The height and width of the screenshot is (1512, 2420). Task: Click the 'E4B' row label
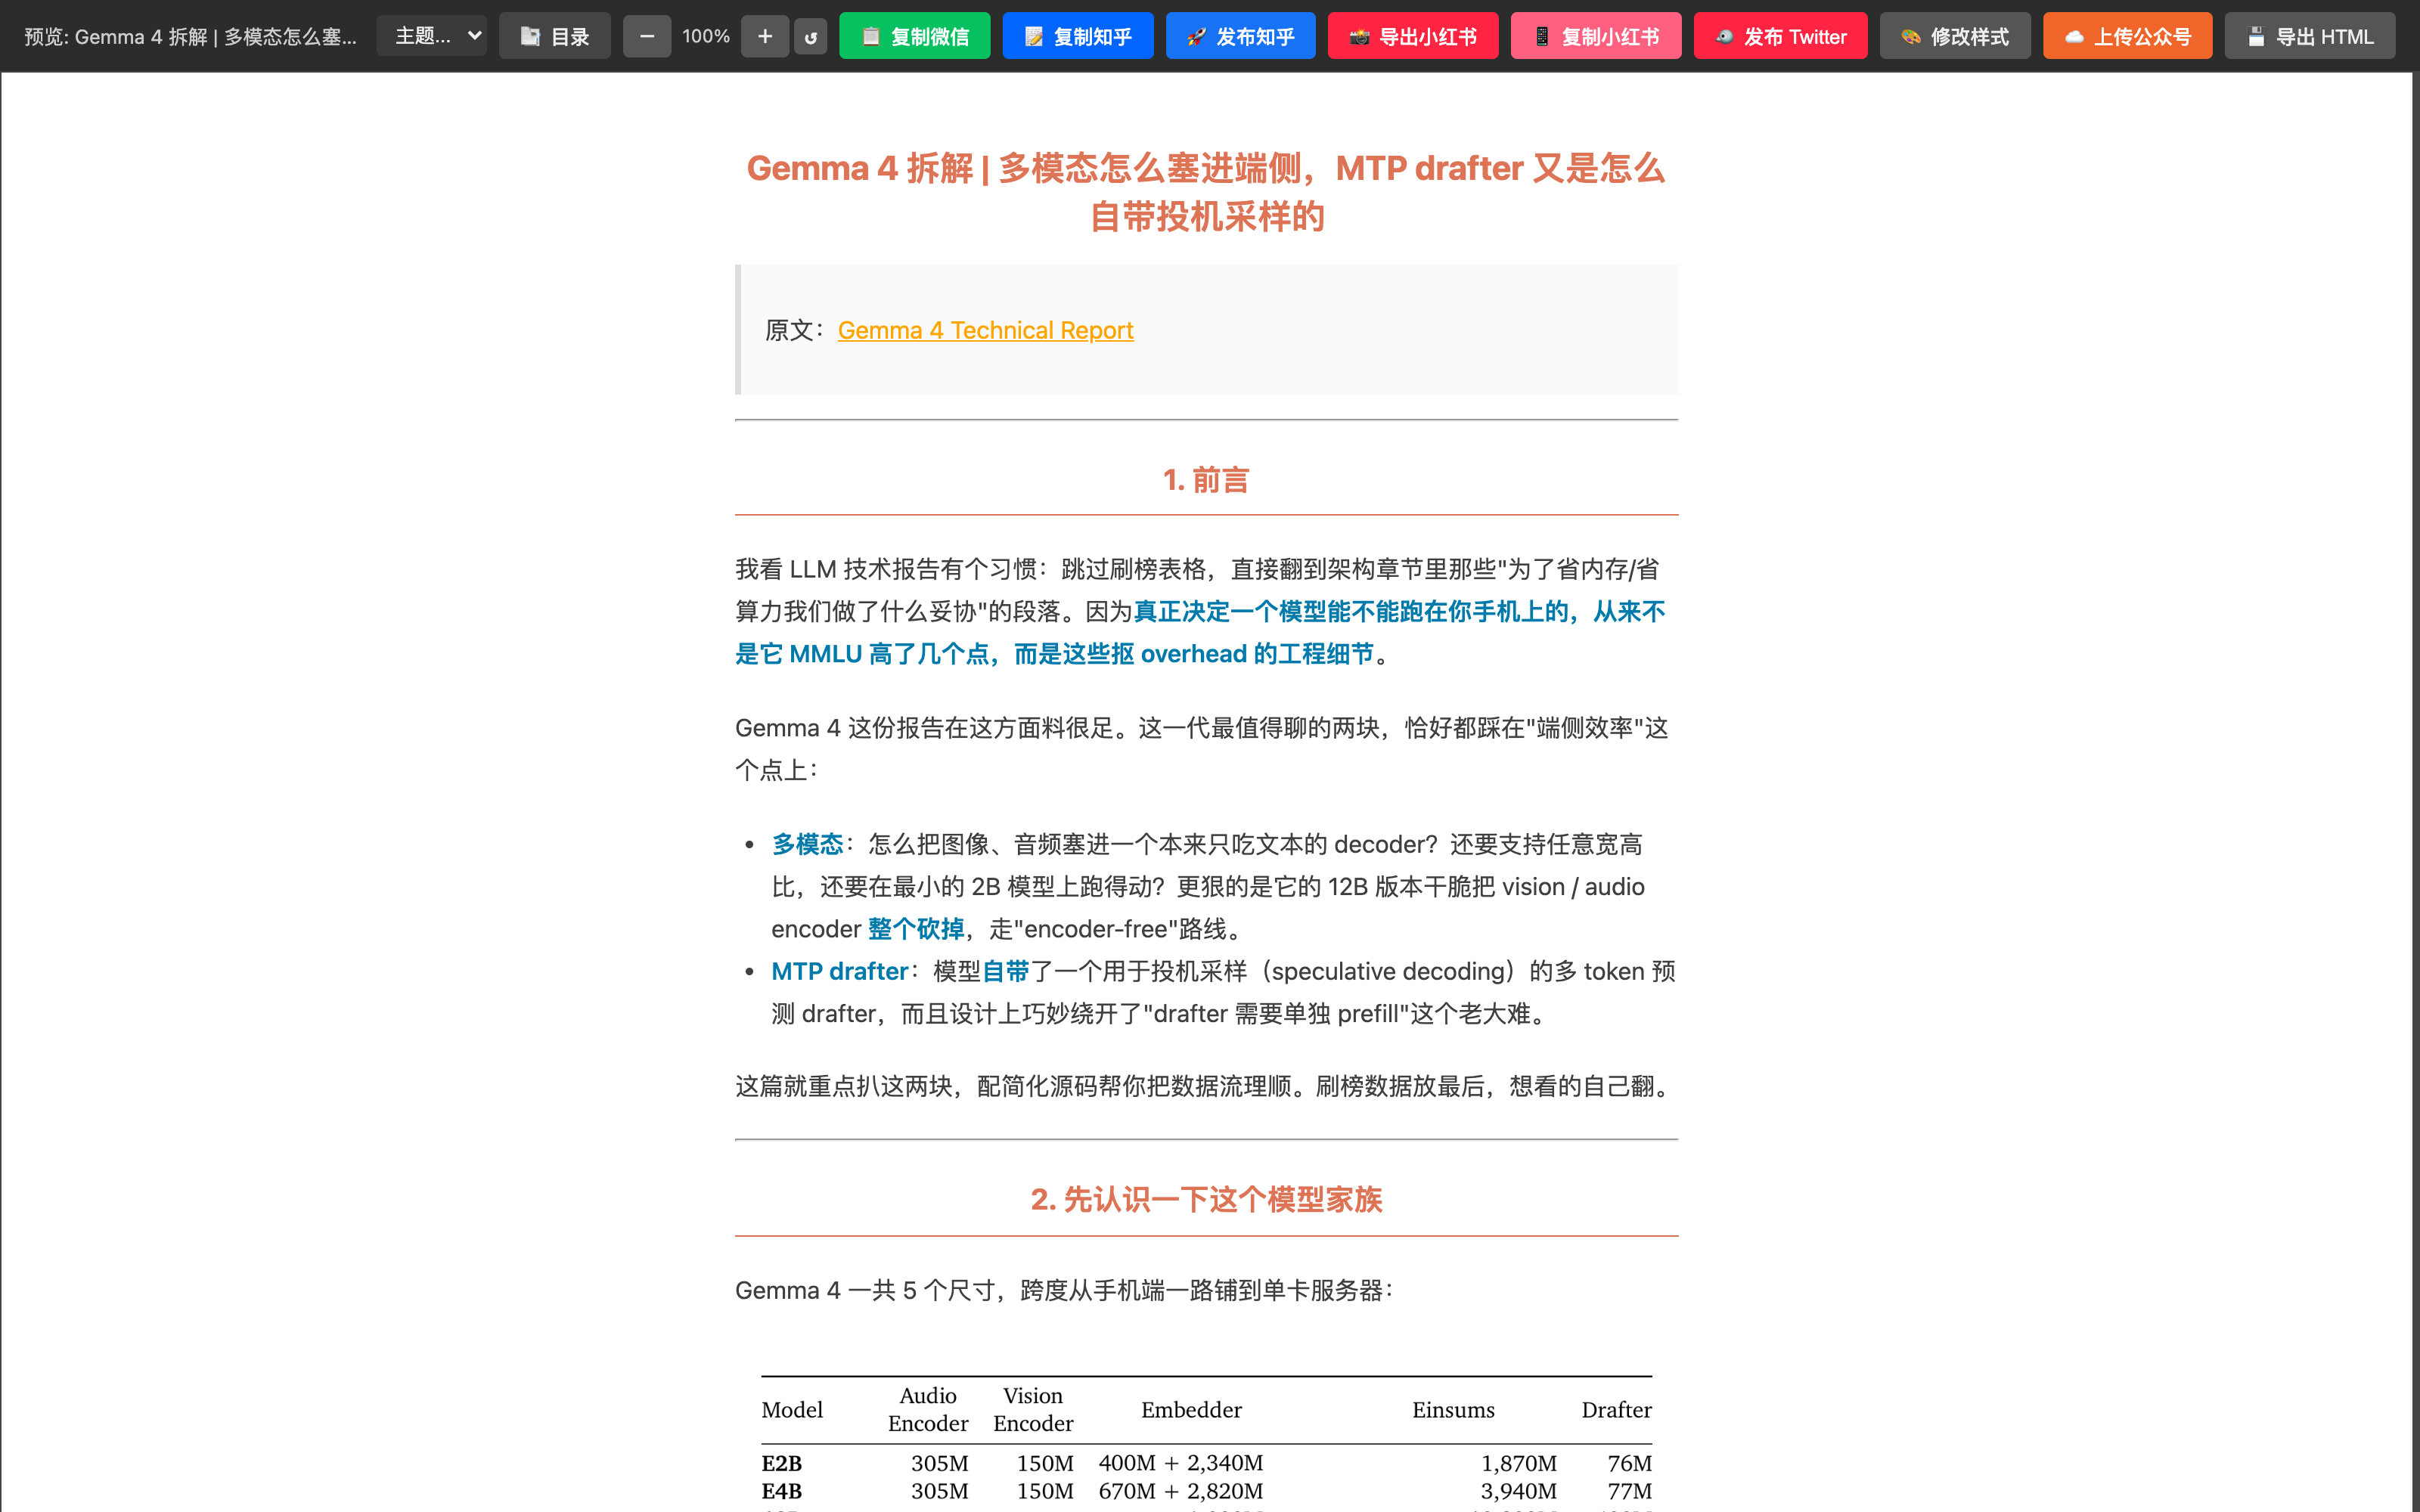(782, 1491)
